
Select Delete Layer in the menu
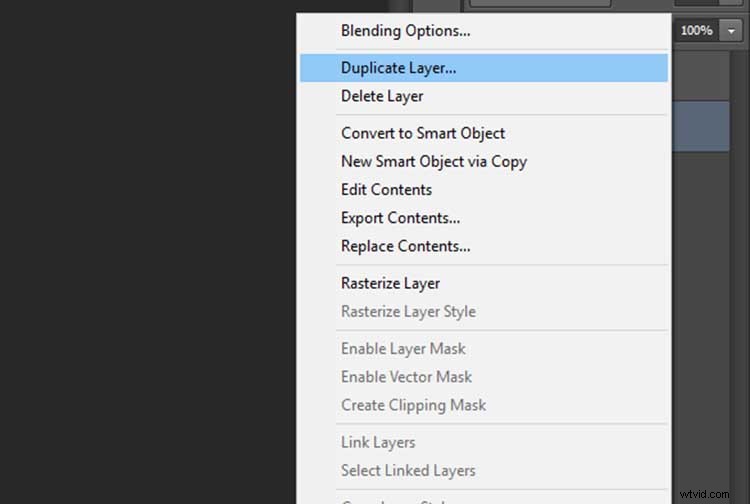[x=382, y=96]
